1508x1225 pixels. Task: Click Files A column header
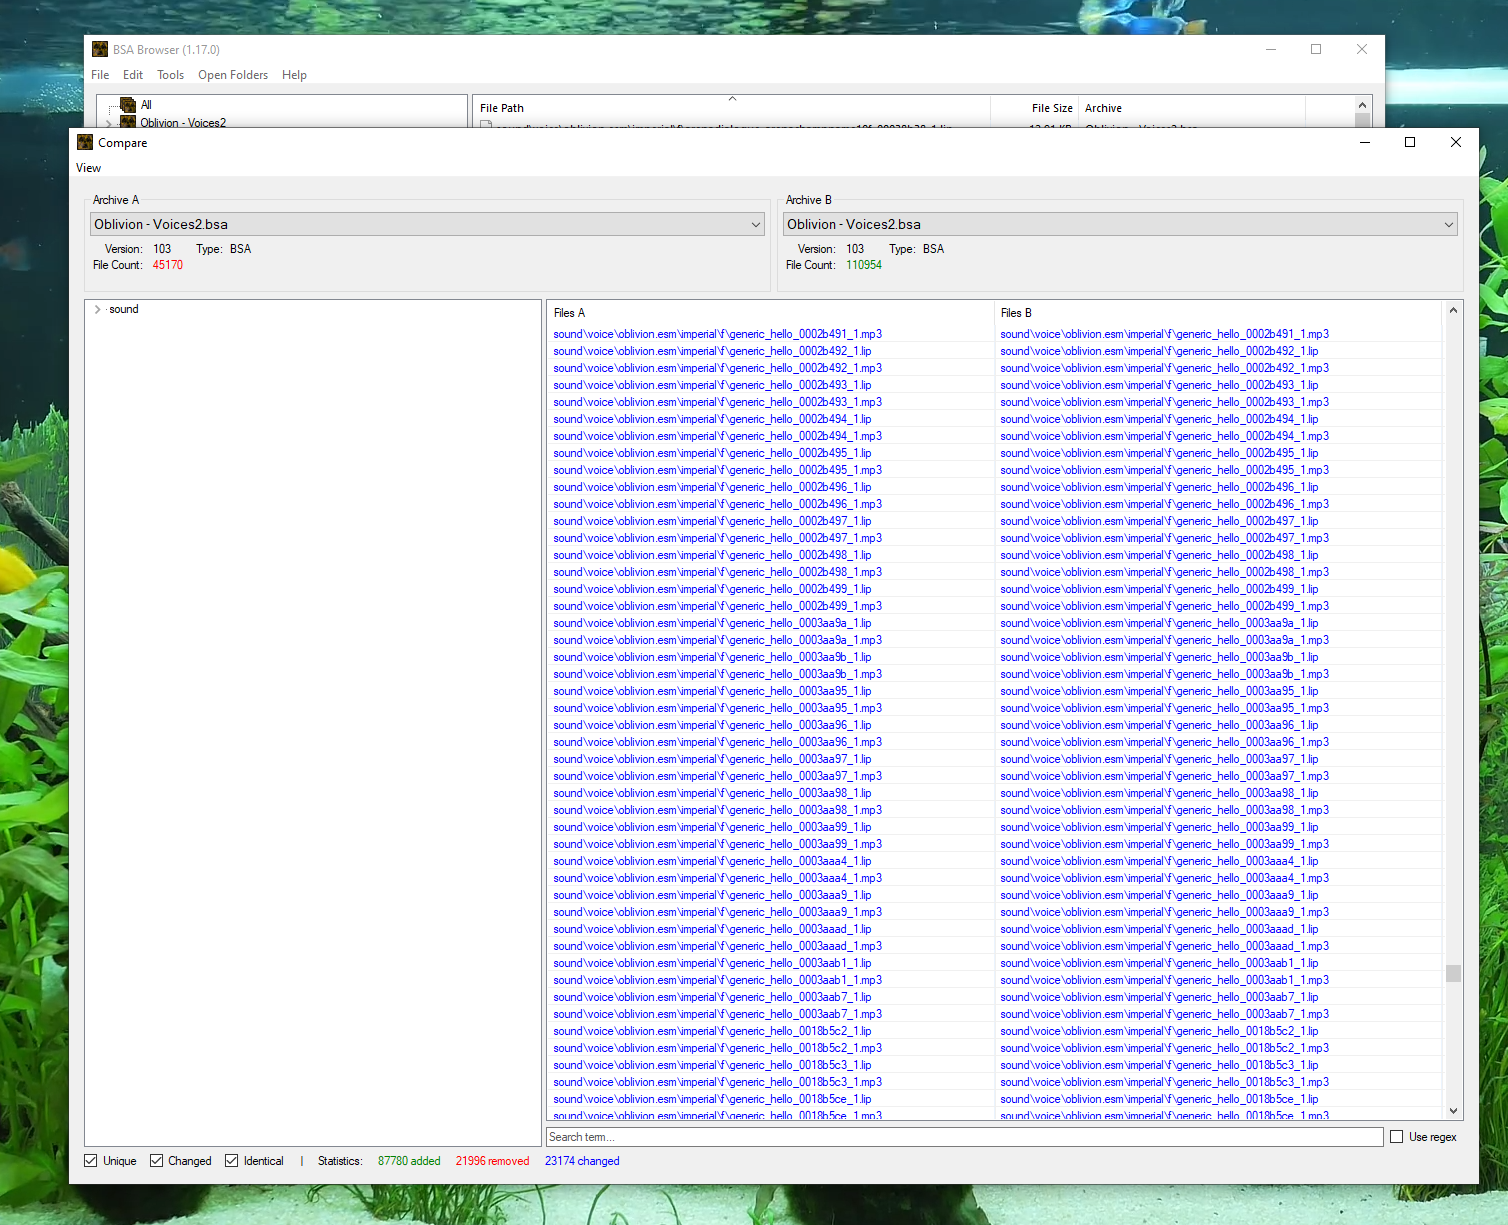pyautogui.click(x=771, y=313)
